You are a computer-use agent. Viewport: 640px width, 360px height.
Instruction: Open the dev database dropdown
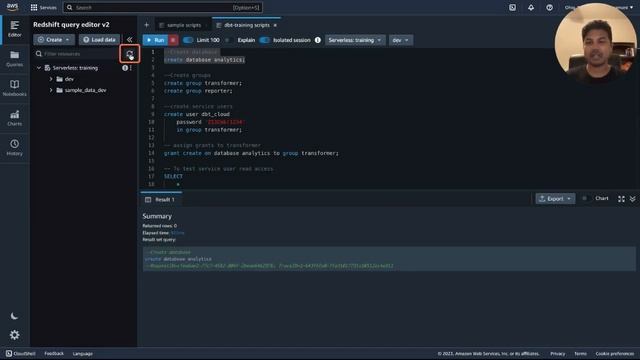(400, 40)
